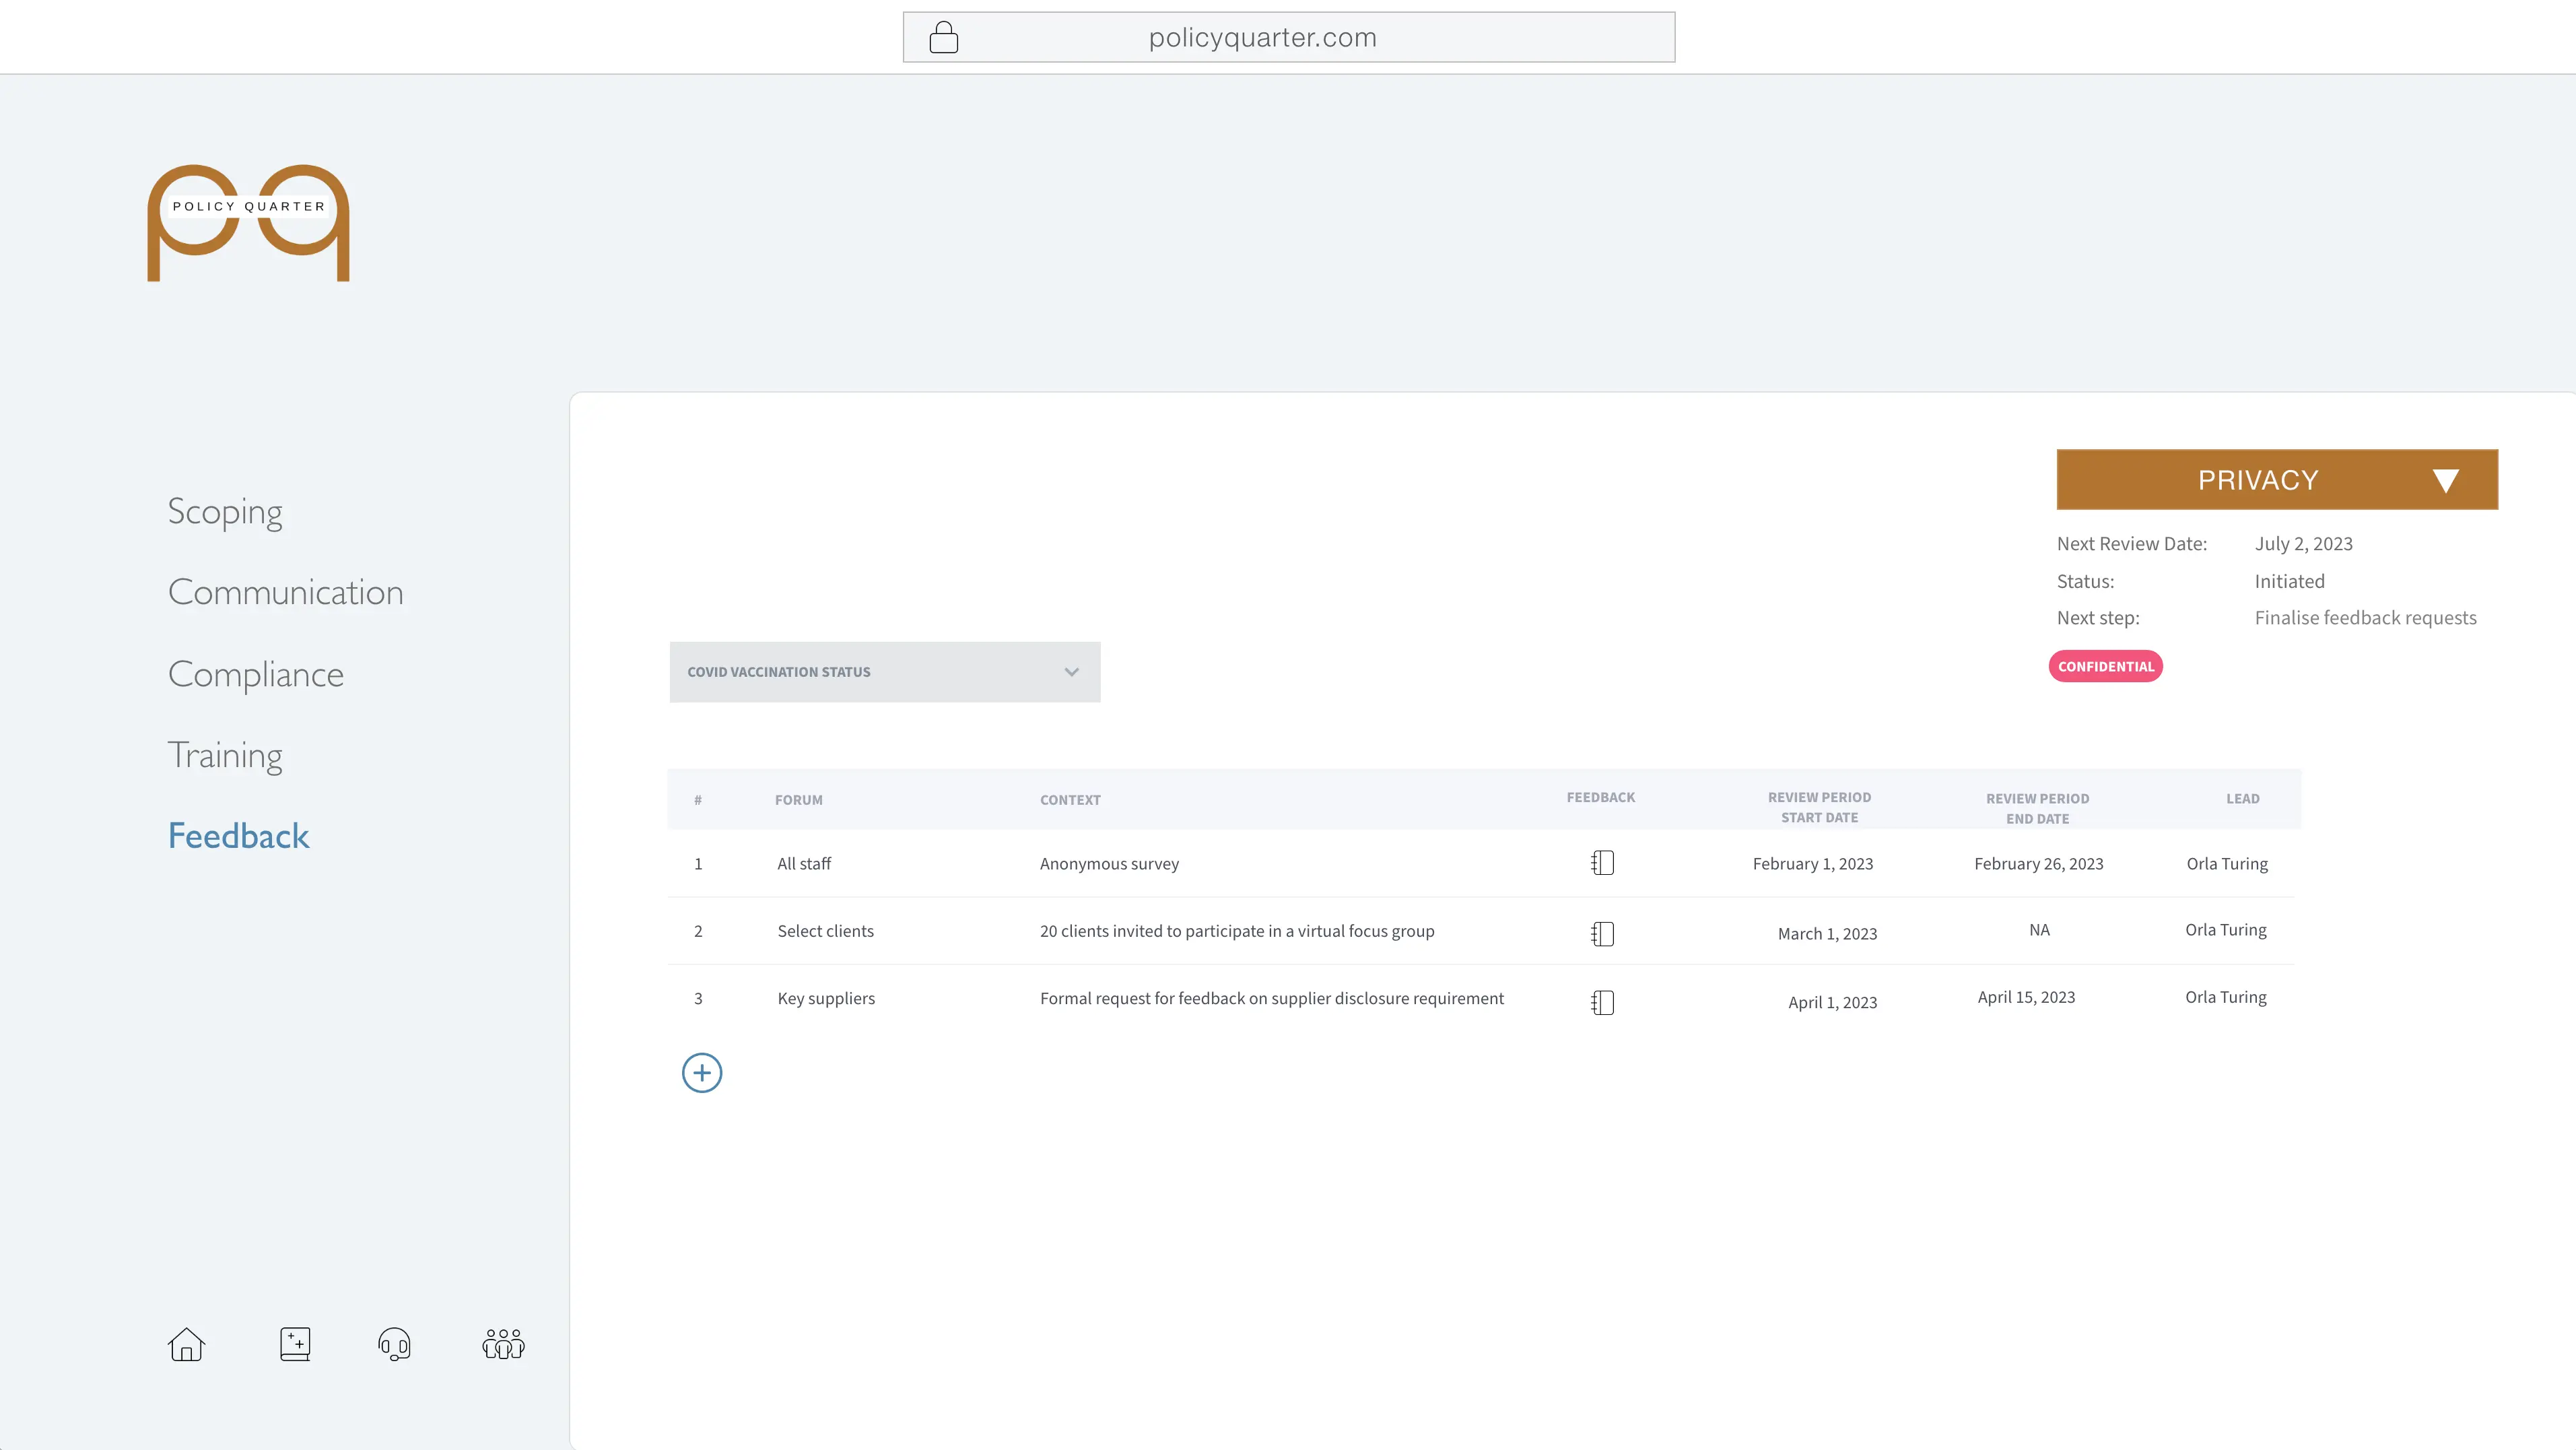Image resolution: width=2576 pixels, height=1450 pixels.
Task: Expand the PRIVACY dropdown arrow
Action: coord(2446,481)
